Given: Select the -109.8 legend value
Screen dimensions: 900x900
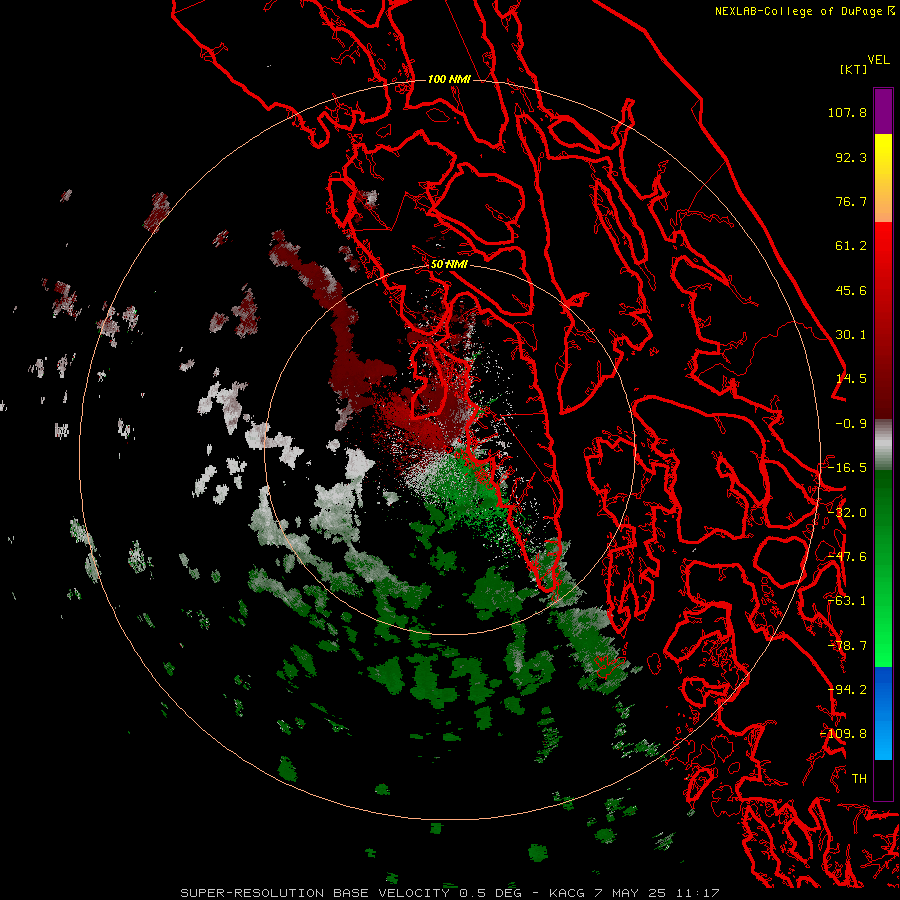Looking at the screenshot, I should pos(844,734).
